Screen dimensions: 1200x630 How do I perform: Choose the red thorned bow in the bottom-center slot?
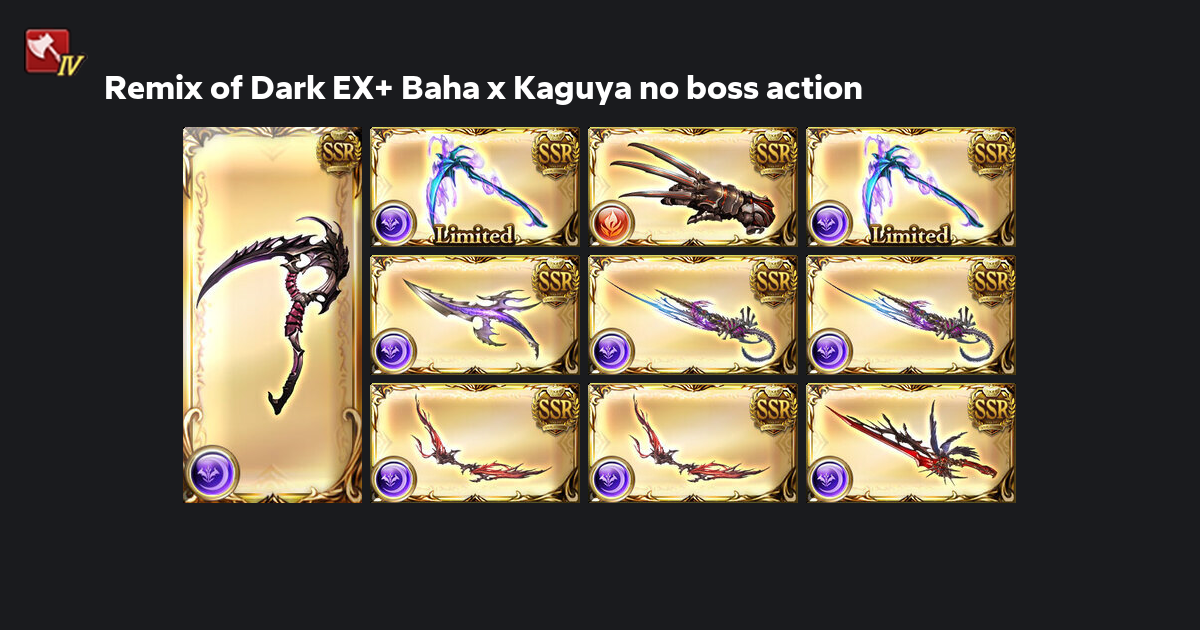point(693,443)
